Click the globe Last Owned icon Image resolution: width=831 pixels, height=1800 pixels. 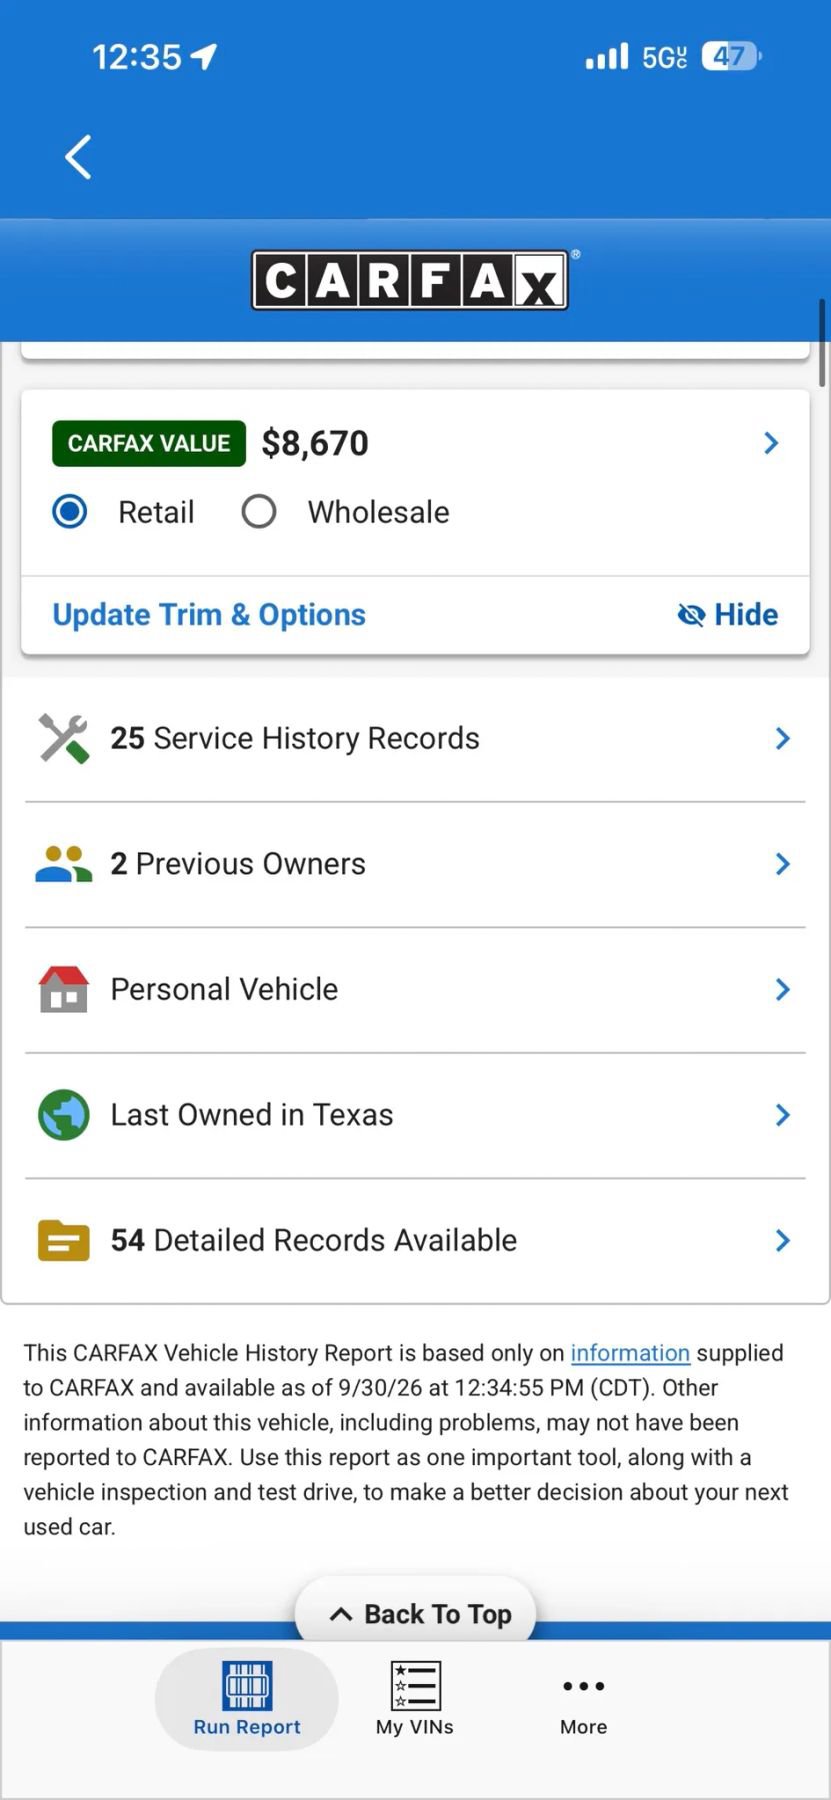pos(64,1115)
